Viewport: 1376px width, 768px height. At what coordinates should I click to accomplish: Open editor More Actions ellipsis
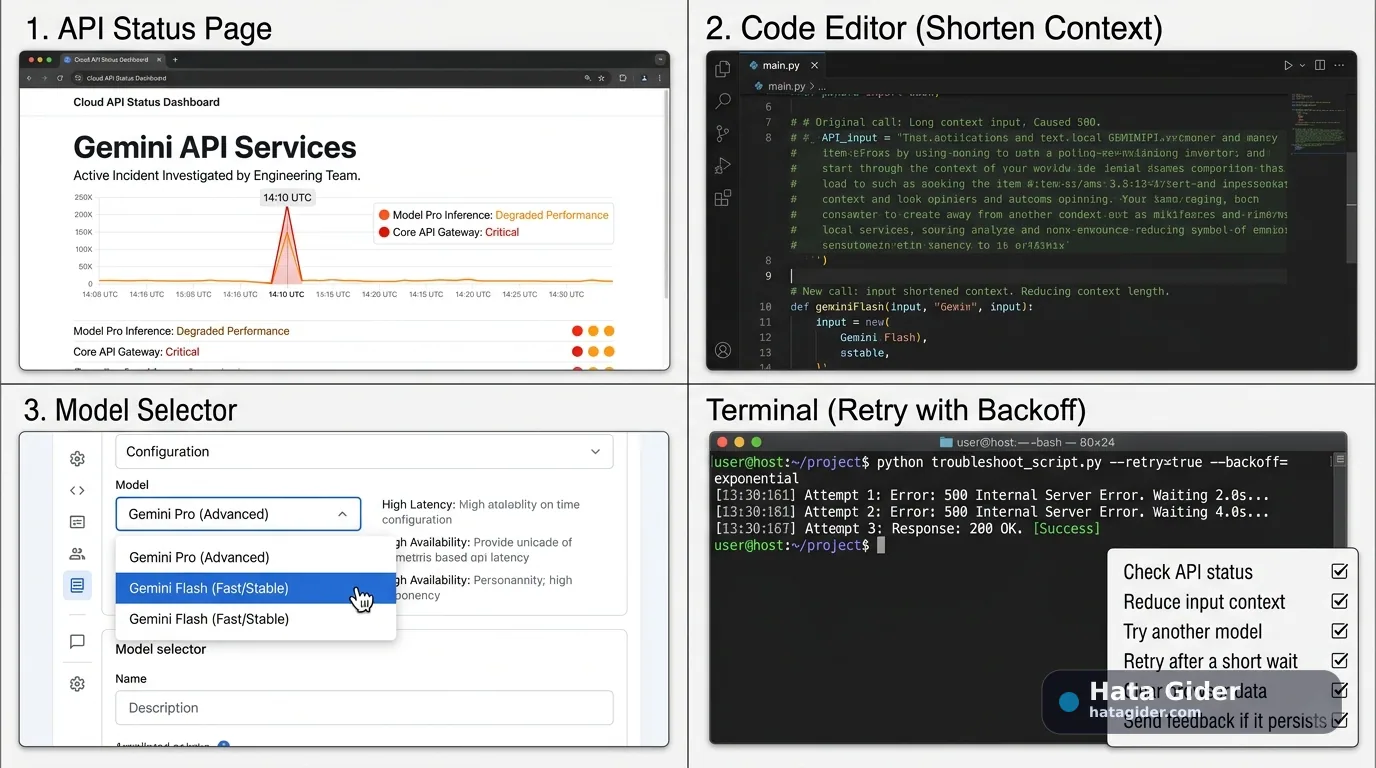tap(1340, 65)
